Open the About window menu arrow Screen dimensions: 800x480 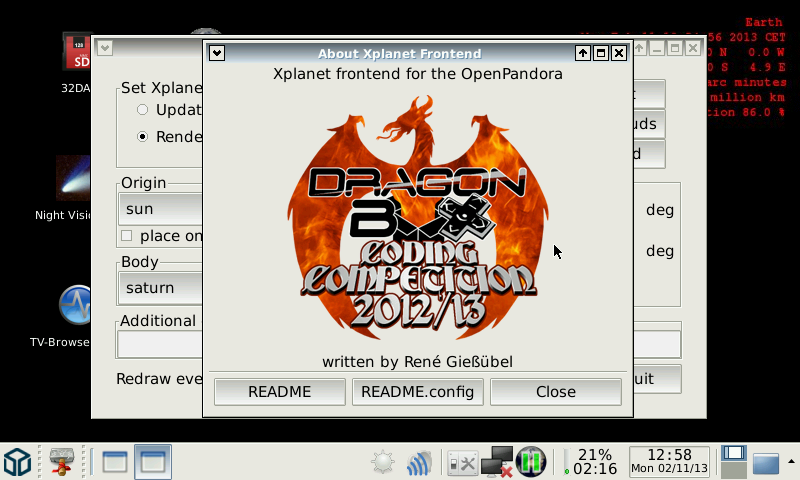(x=217, y=53)
